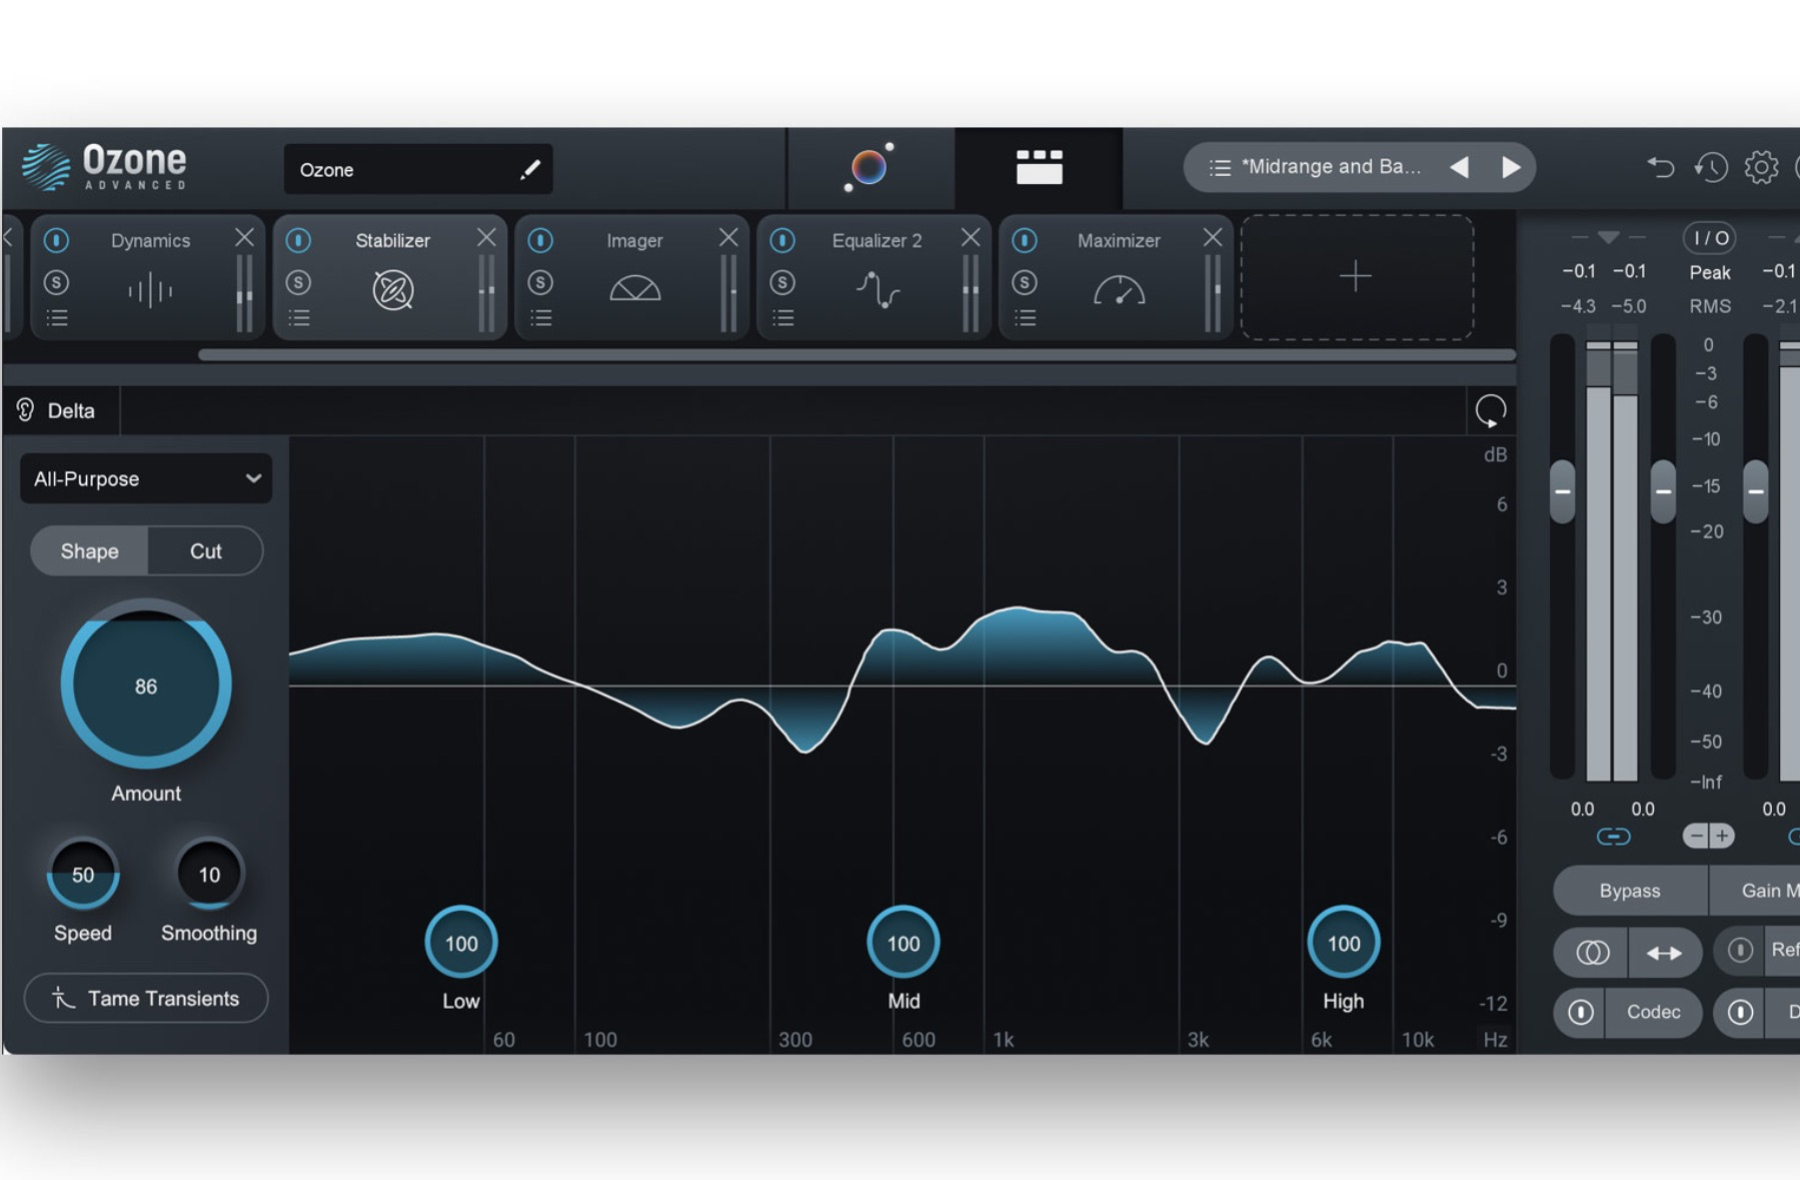Select the Imager module icon
1800x1180 pixels.
point(635,289)
